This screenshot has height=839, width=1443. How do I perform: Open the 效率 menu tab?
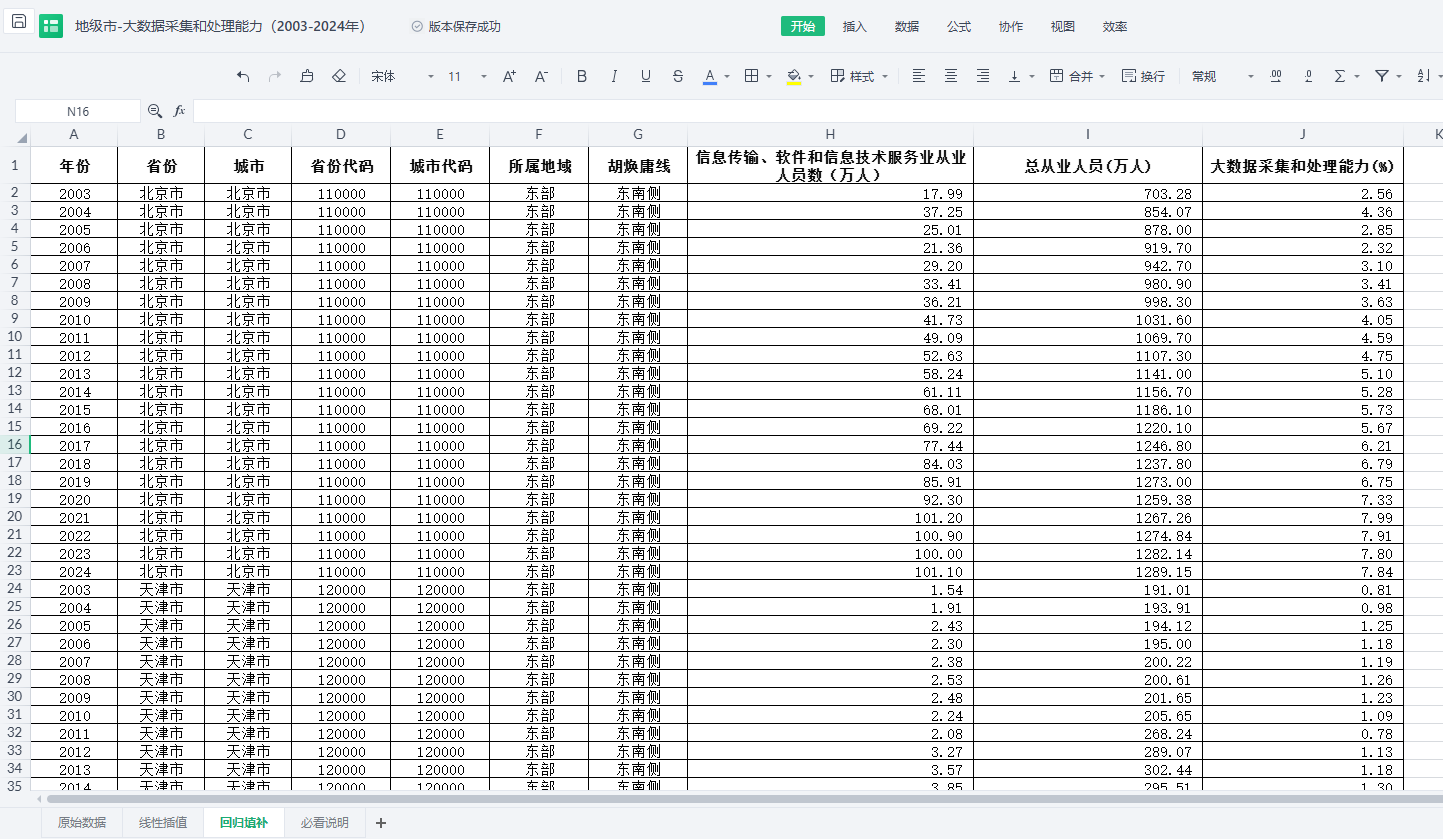click(1115, 27)
